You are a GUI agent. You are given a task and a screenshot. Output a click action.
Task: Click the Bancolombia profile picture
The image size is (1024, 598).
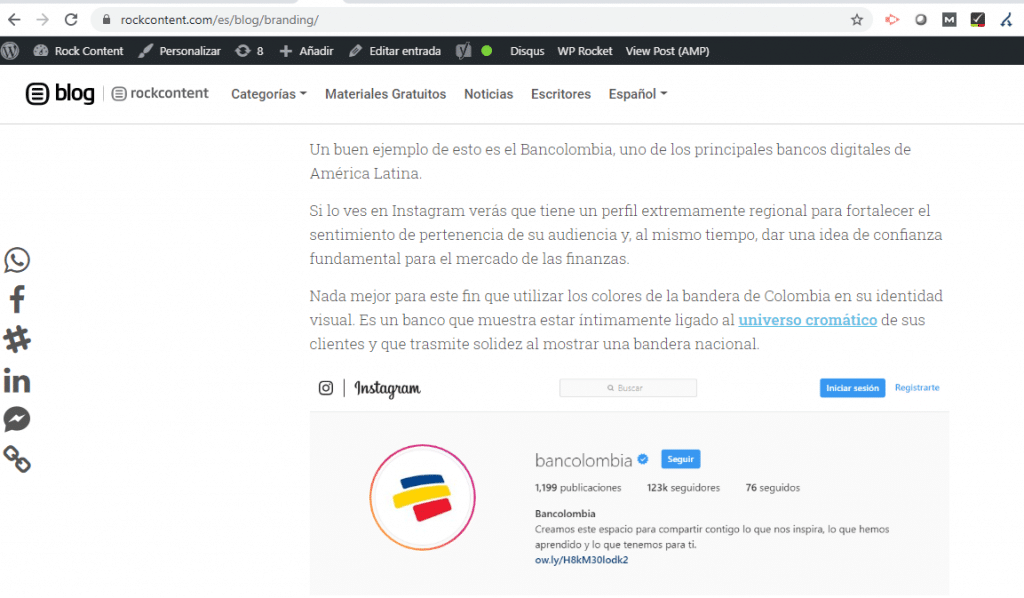pyautogui.click(x=422, y=497)
